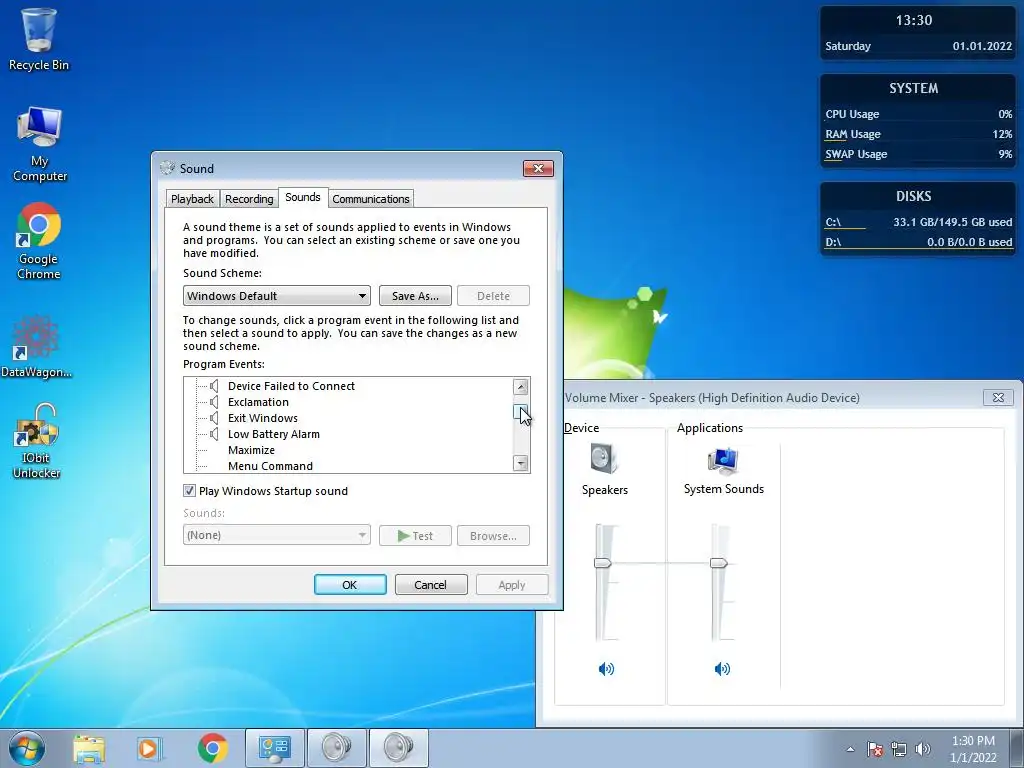This screenshot has height=768, width=1024.
Task: Click the Browse... button
Action: click(493, 536)
